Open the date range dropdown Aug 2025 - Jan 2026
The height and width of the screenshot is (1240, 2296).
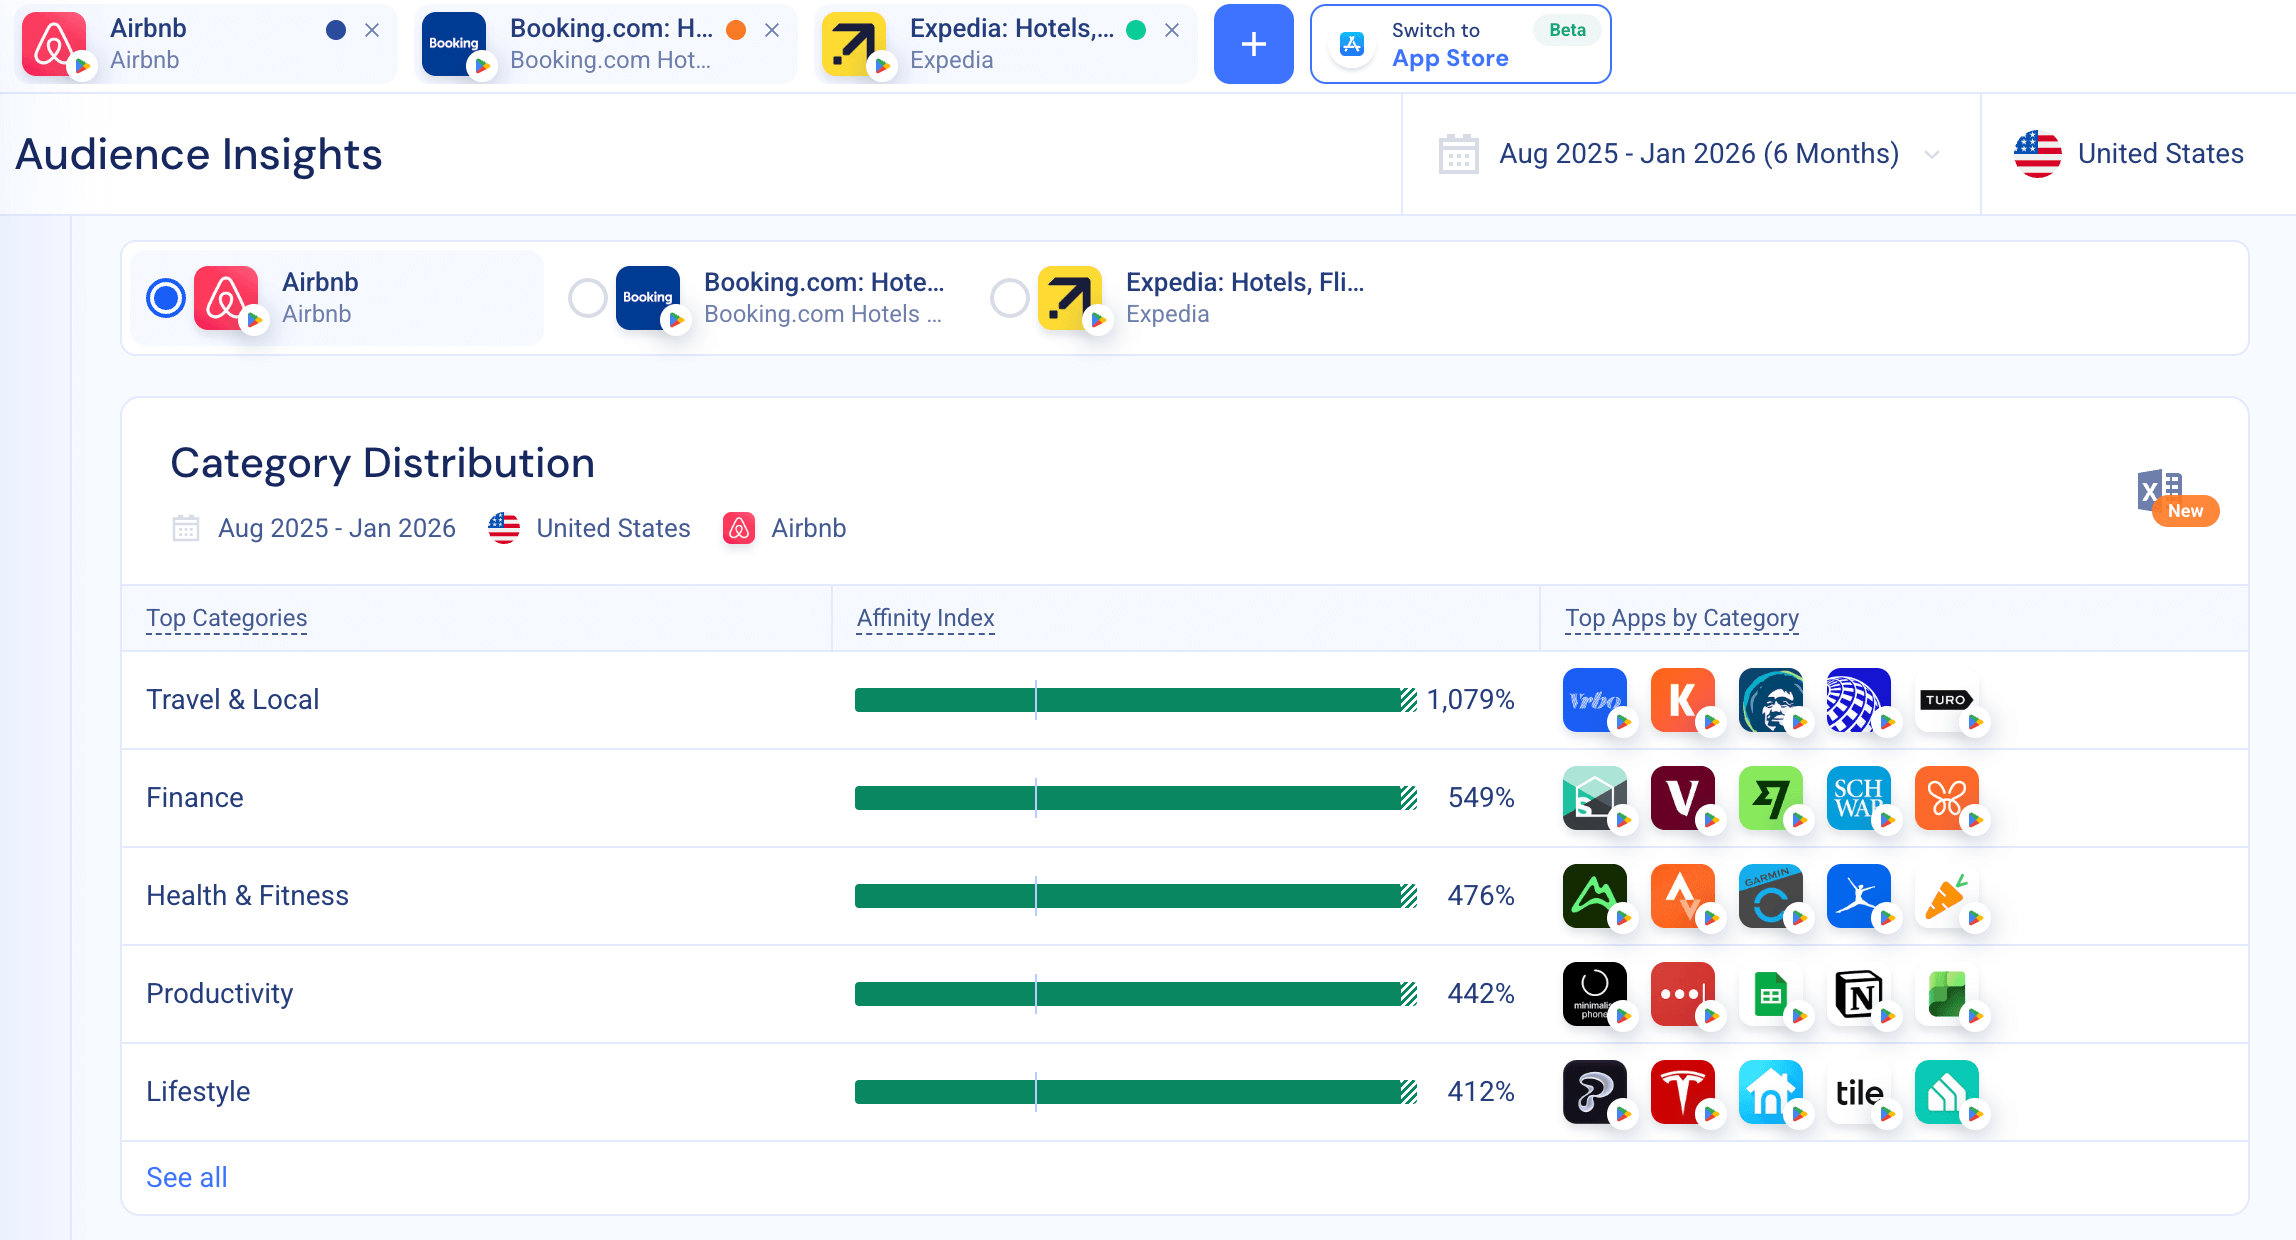coord(1690,154)
